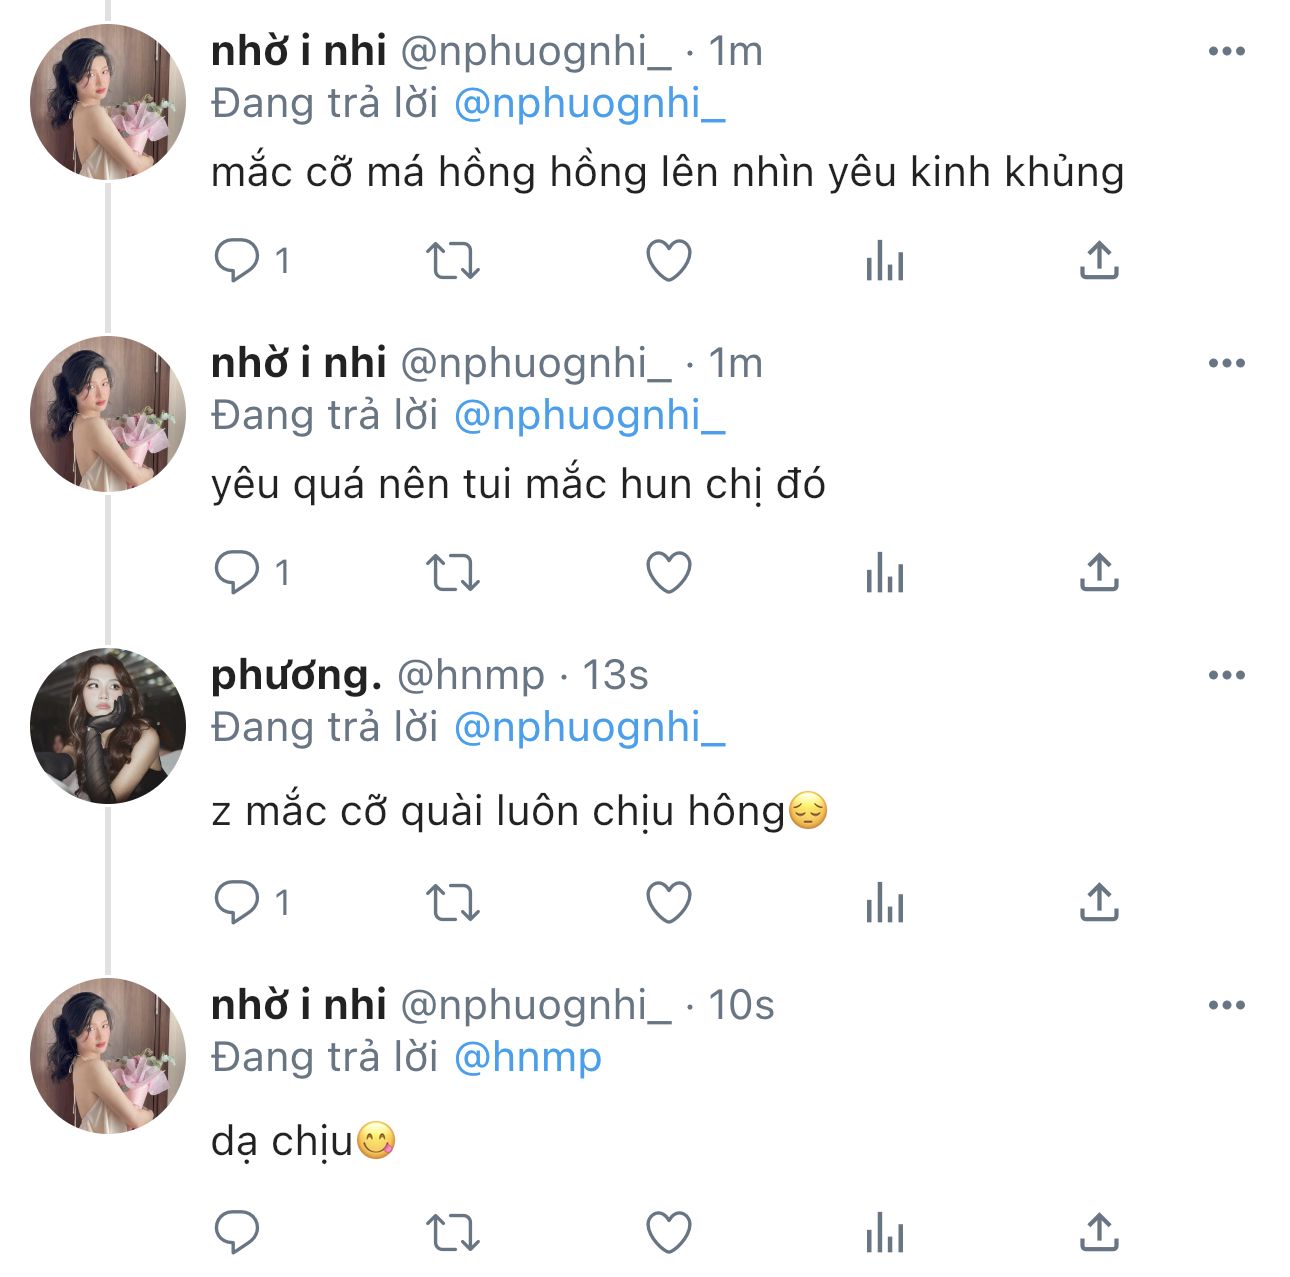Like the "z mắc cỡ quài" tweet

pos(669,903)
